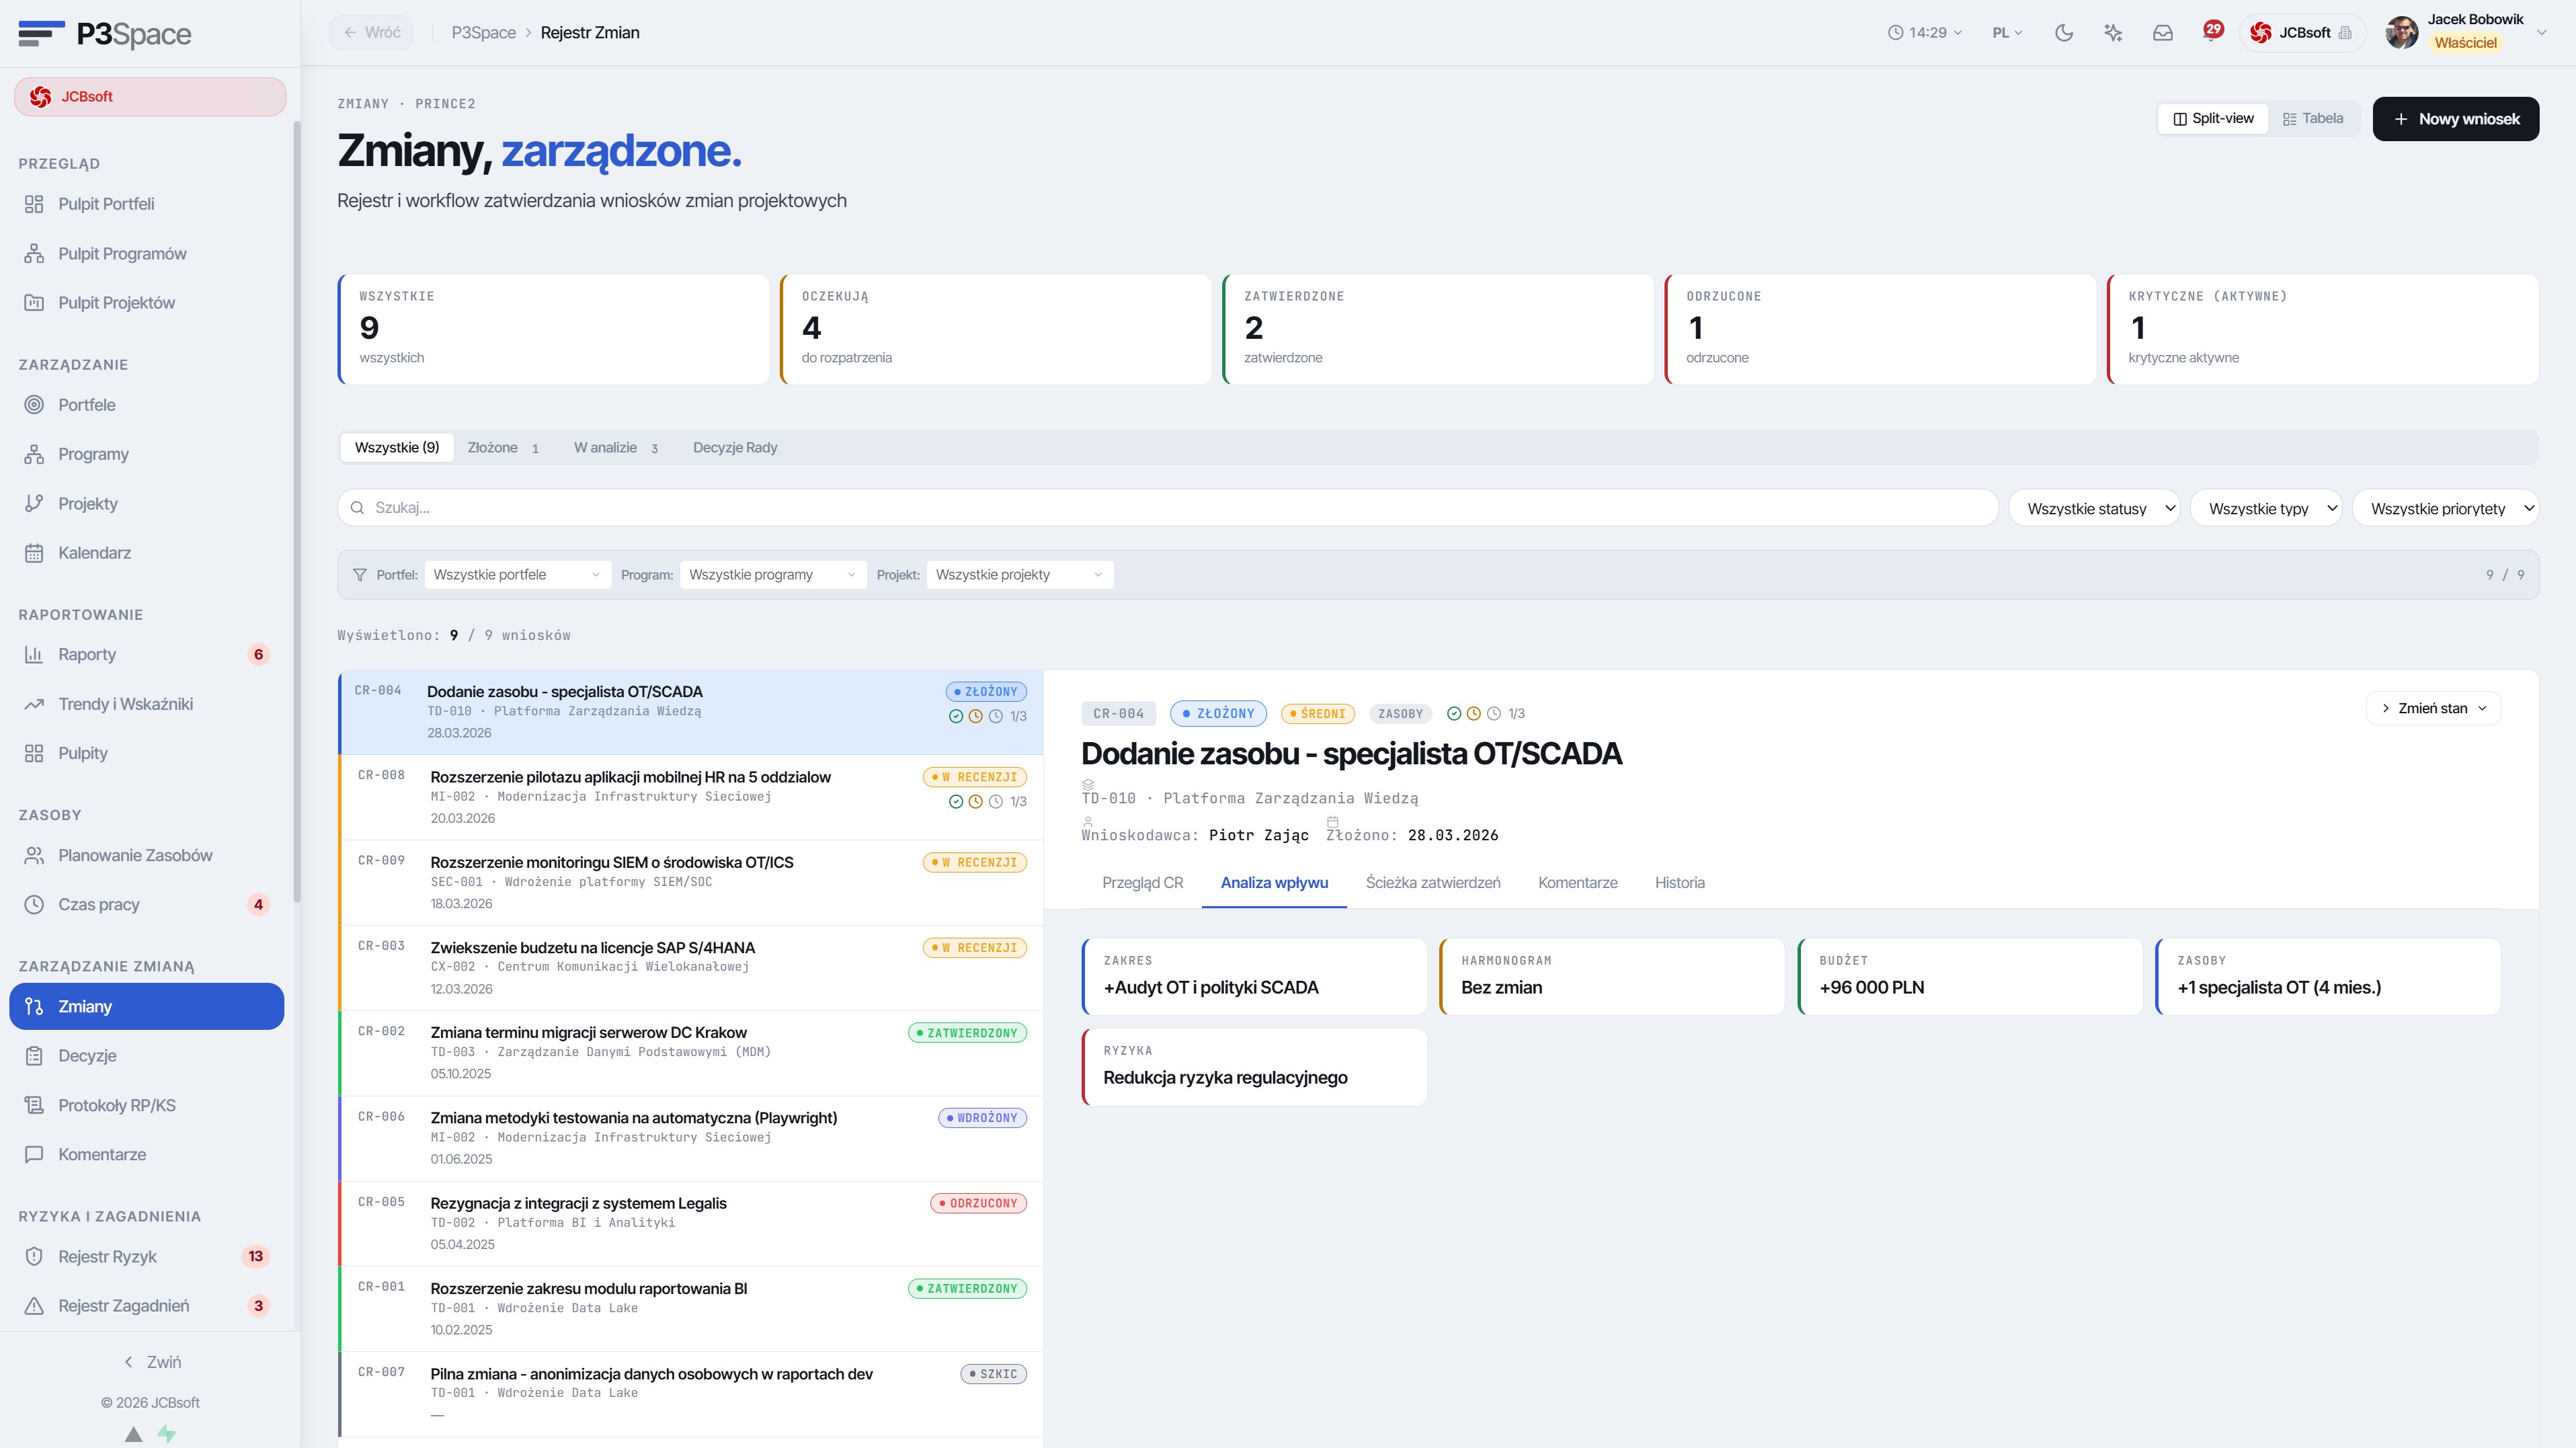Viewport: 2576px width, 1448px height.
Task: Click the Protokoły RP/KS sidebar icon
Action: (34, 1105)
